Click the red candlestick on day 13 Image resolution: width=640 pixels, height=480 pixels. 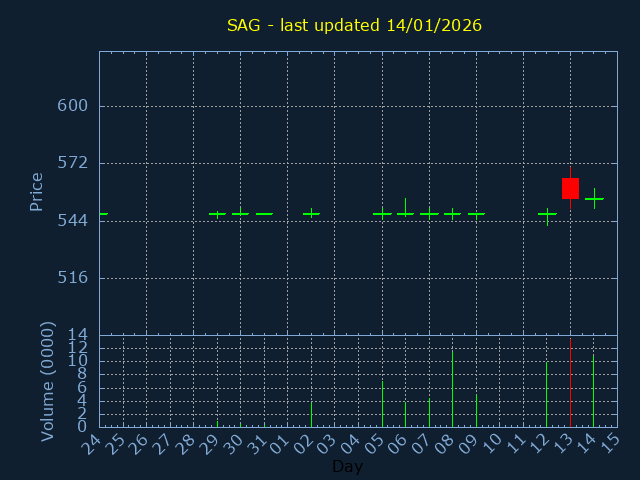click(x=570, y=188)
